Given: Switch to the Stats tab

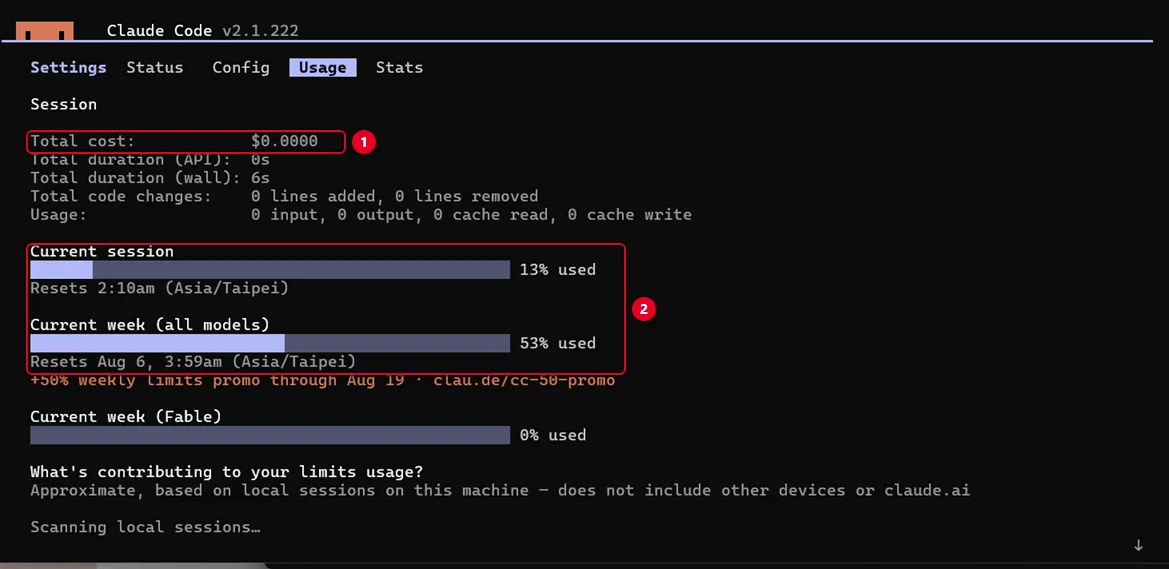Looking at the screenshot, I should pyautogui.click(x=399, y=68).
